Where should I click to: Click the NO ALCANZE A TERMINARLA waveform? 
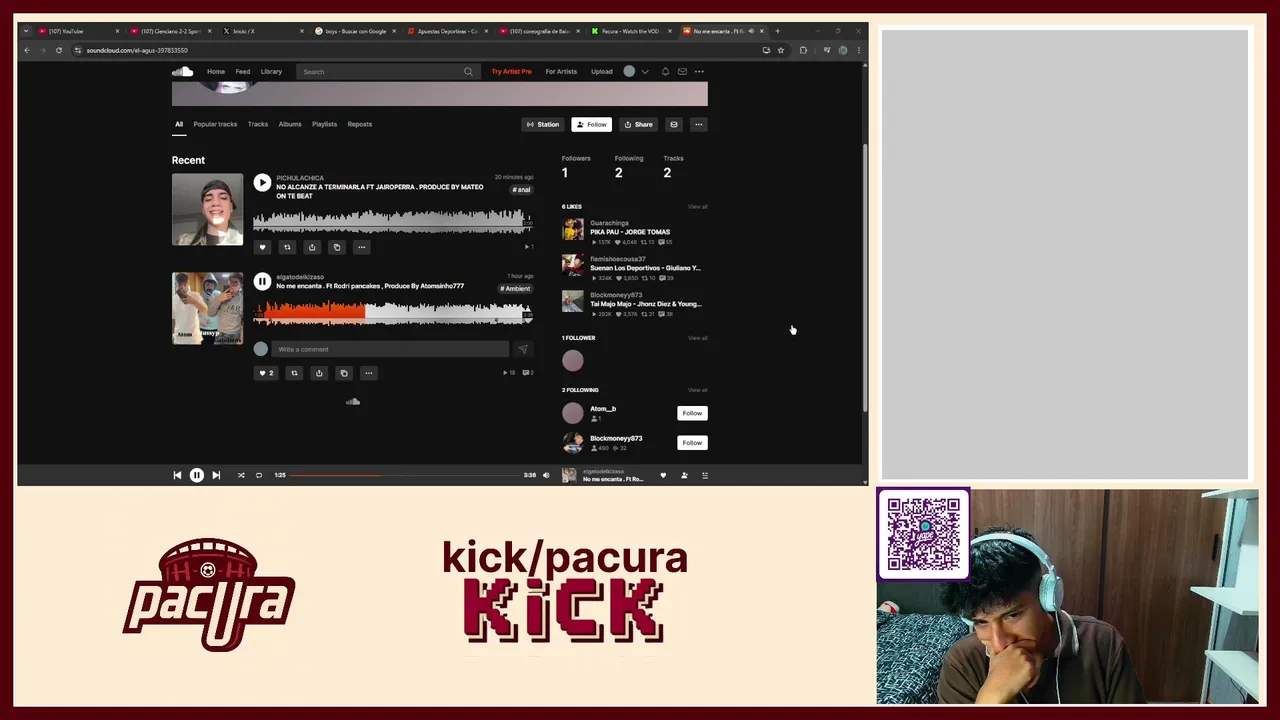[x=392, y=220]
